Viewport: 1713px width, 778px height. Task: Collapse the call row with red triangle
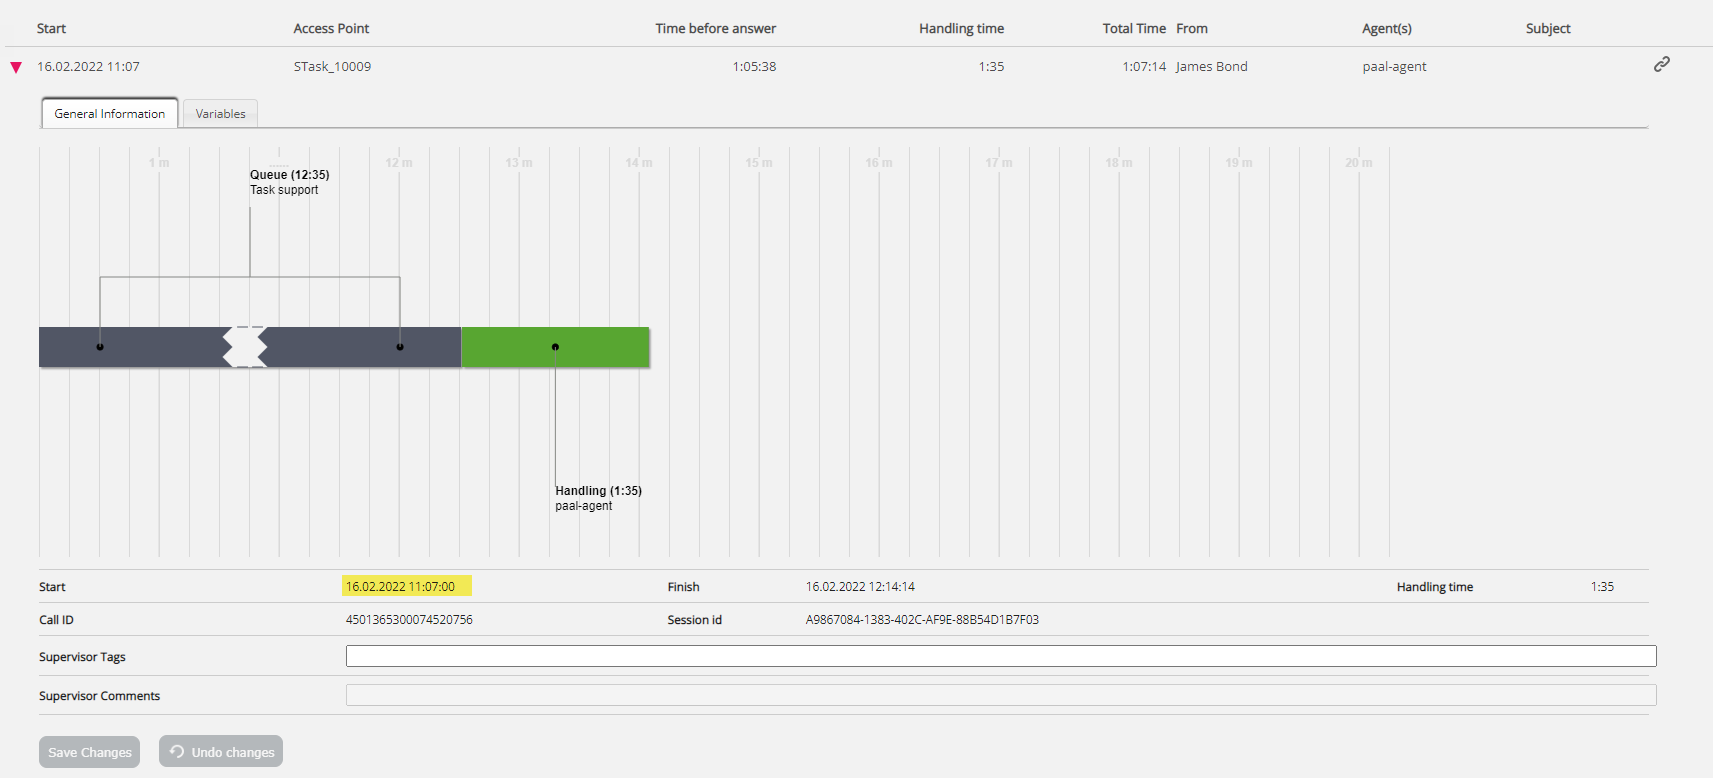coord(16,67)
